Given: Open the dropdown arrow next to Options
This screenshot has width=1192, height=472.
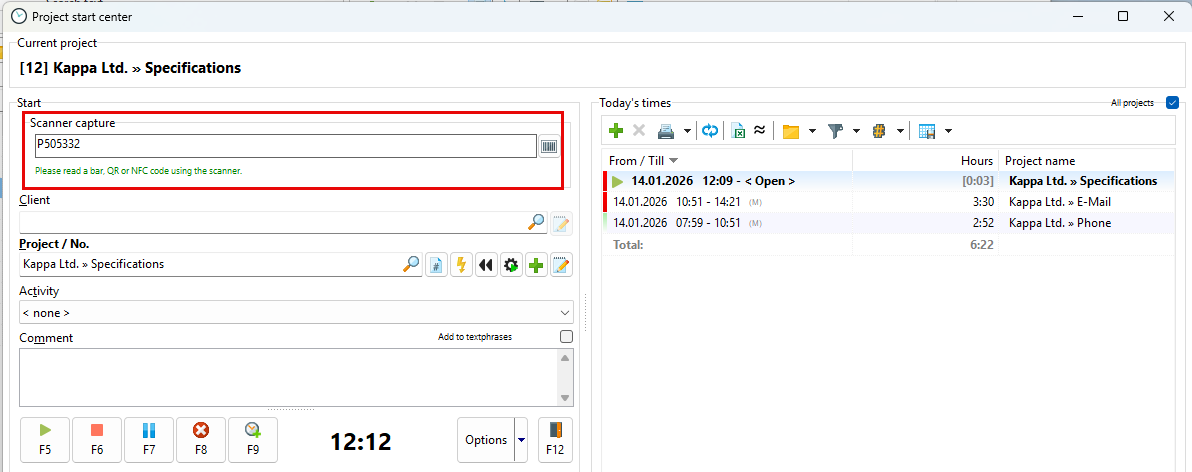Looking at the screenshot, I should coord(521,440).
